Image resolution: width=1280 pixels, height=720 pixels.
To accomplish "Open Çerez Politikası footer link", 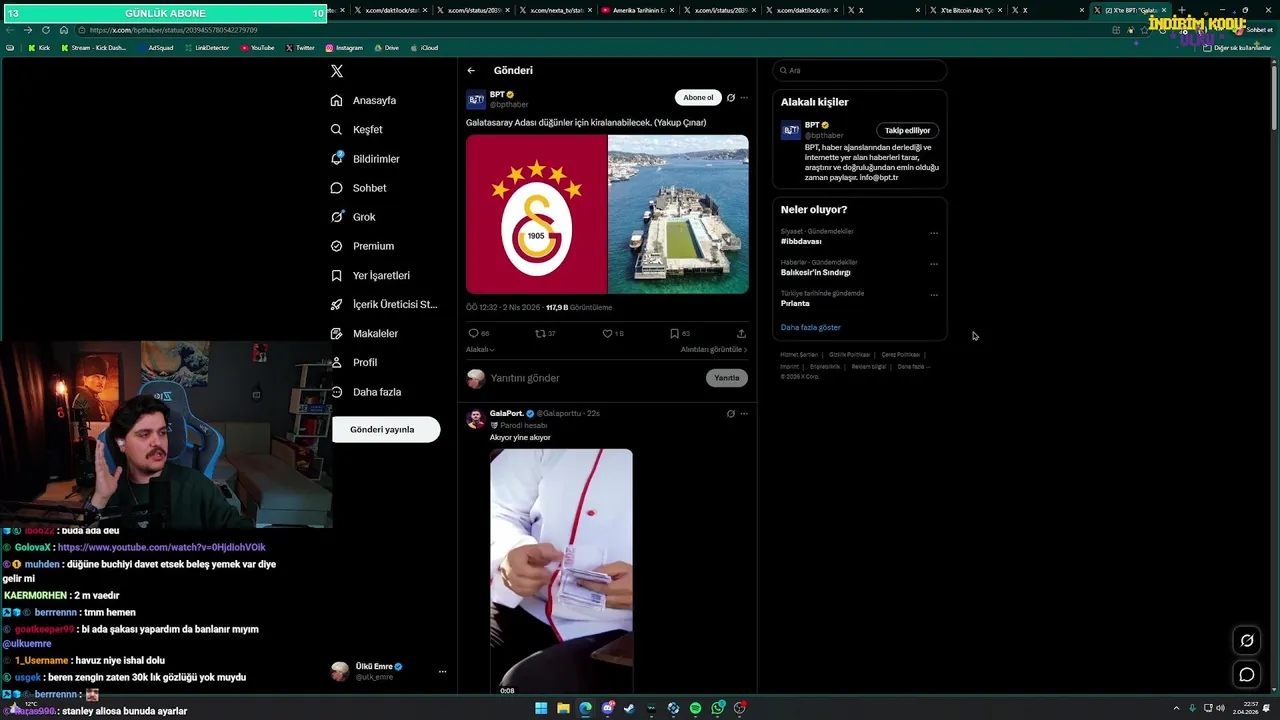I will (901, 354).
